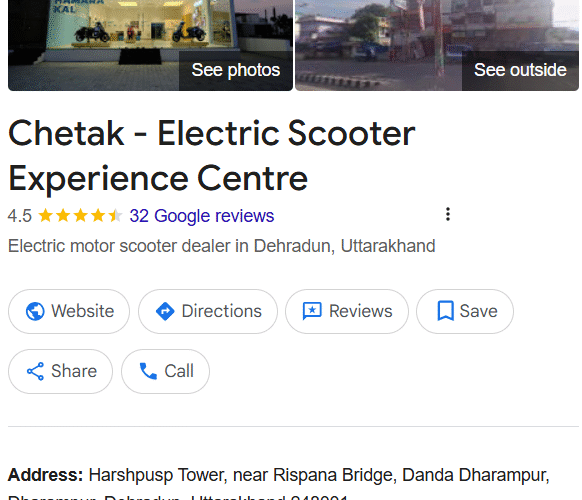The height and width of the screenshot is (500, 582).
Task: Click the phone Call icon
Action: pyautogui.click(x=148, y=371)
